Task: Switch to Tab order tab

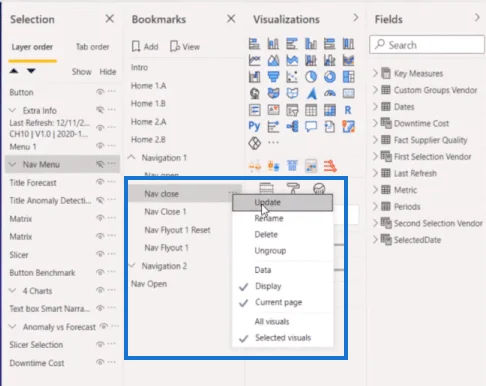Action: [92, 47]
